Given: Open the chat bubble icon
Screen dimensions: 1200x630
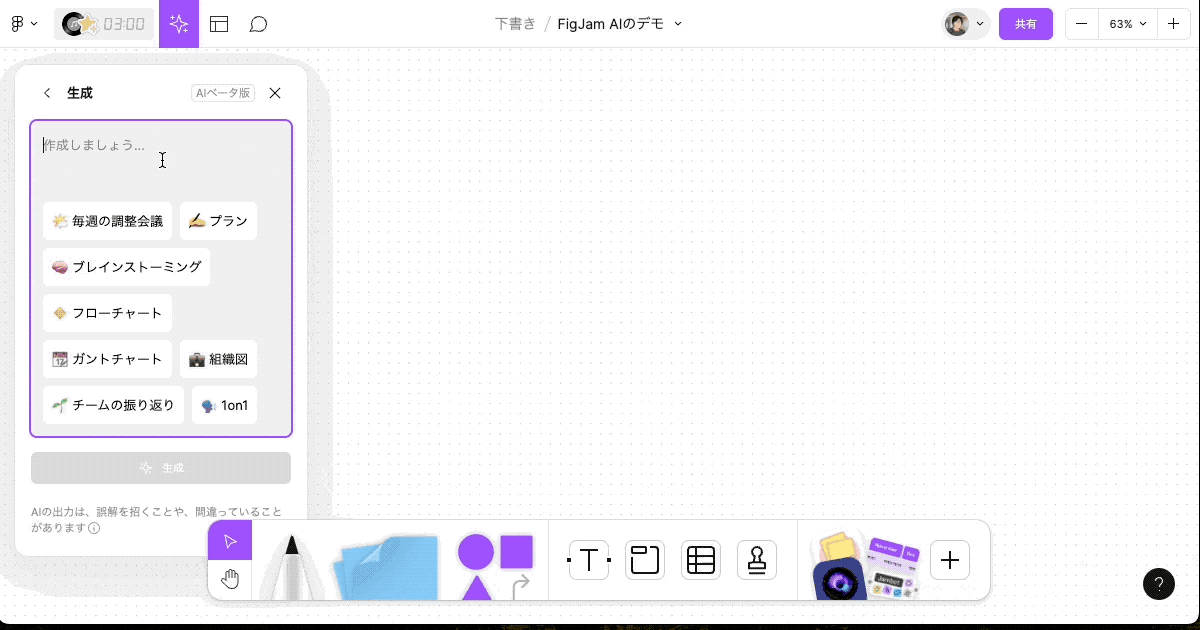Looking at the screenshot, I should point(258,24).
